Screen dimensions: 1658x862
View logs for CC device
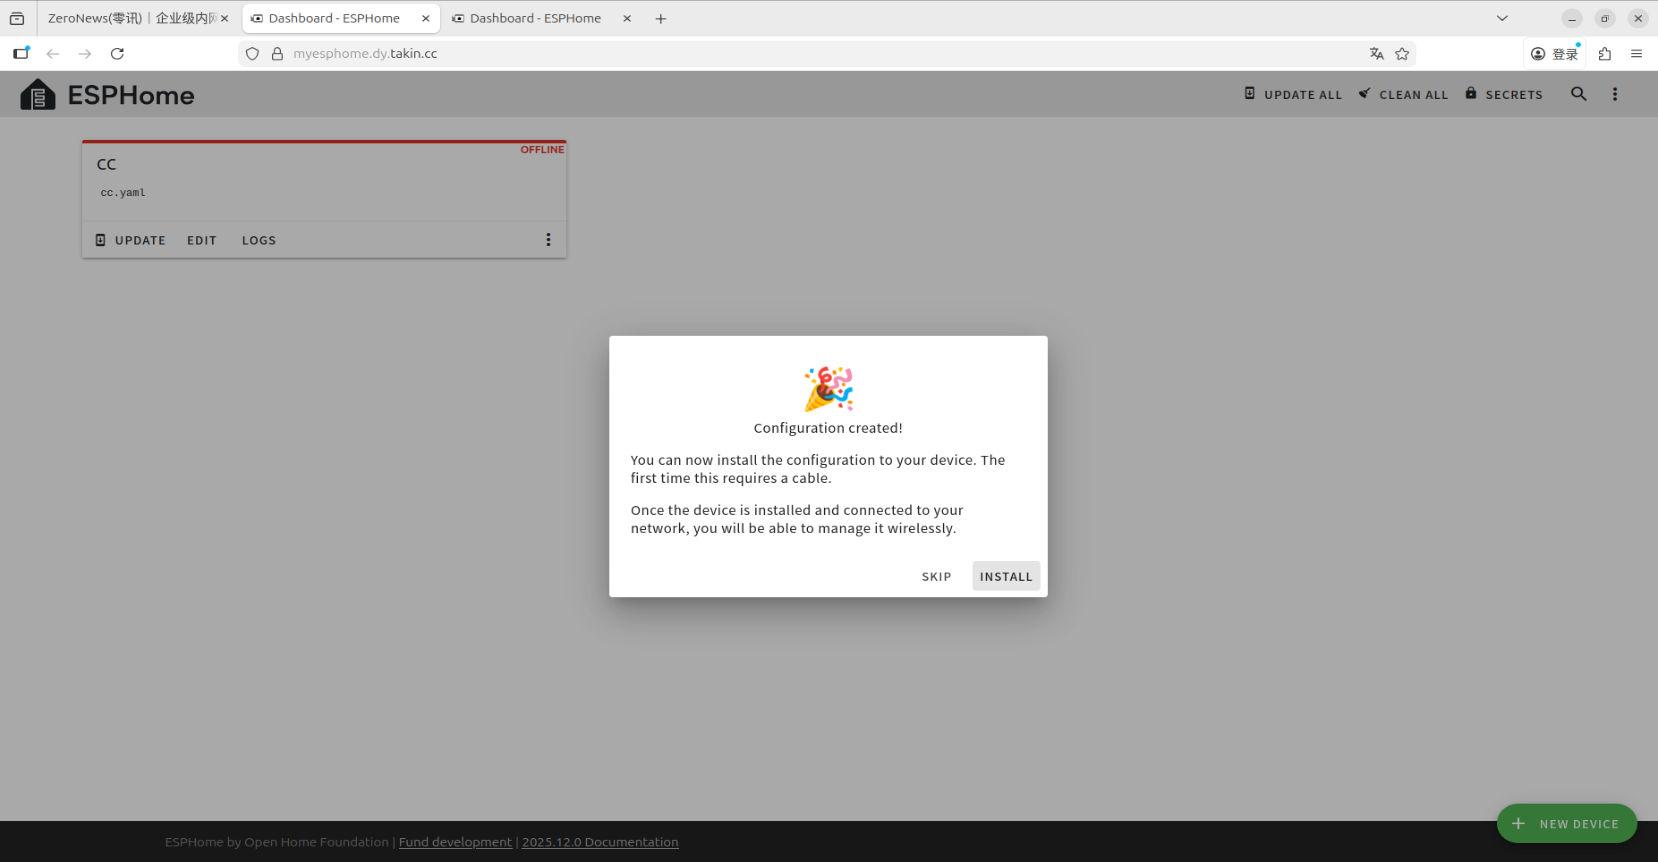pyautogui.click(x=258, y=240)
